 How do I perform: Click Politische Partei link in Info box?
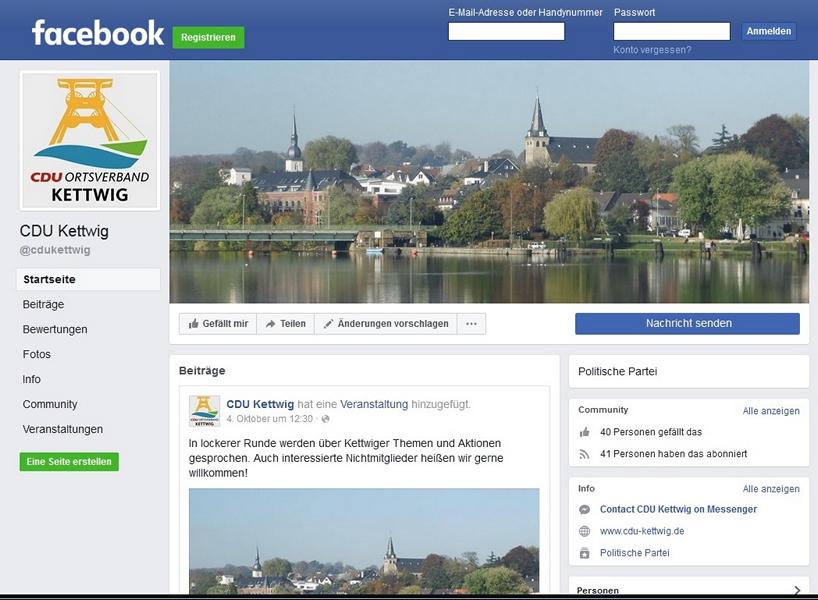point(634,553)
